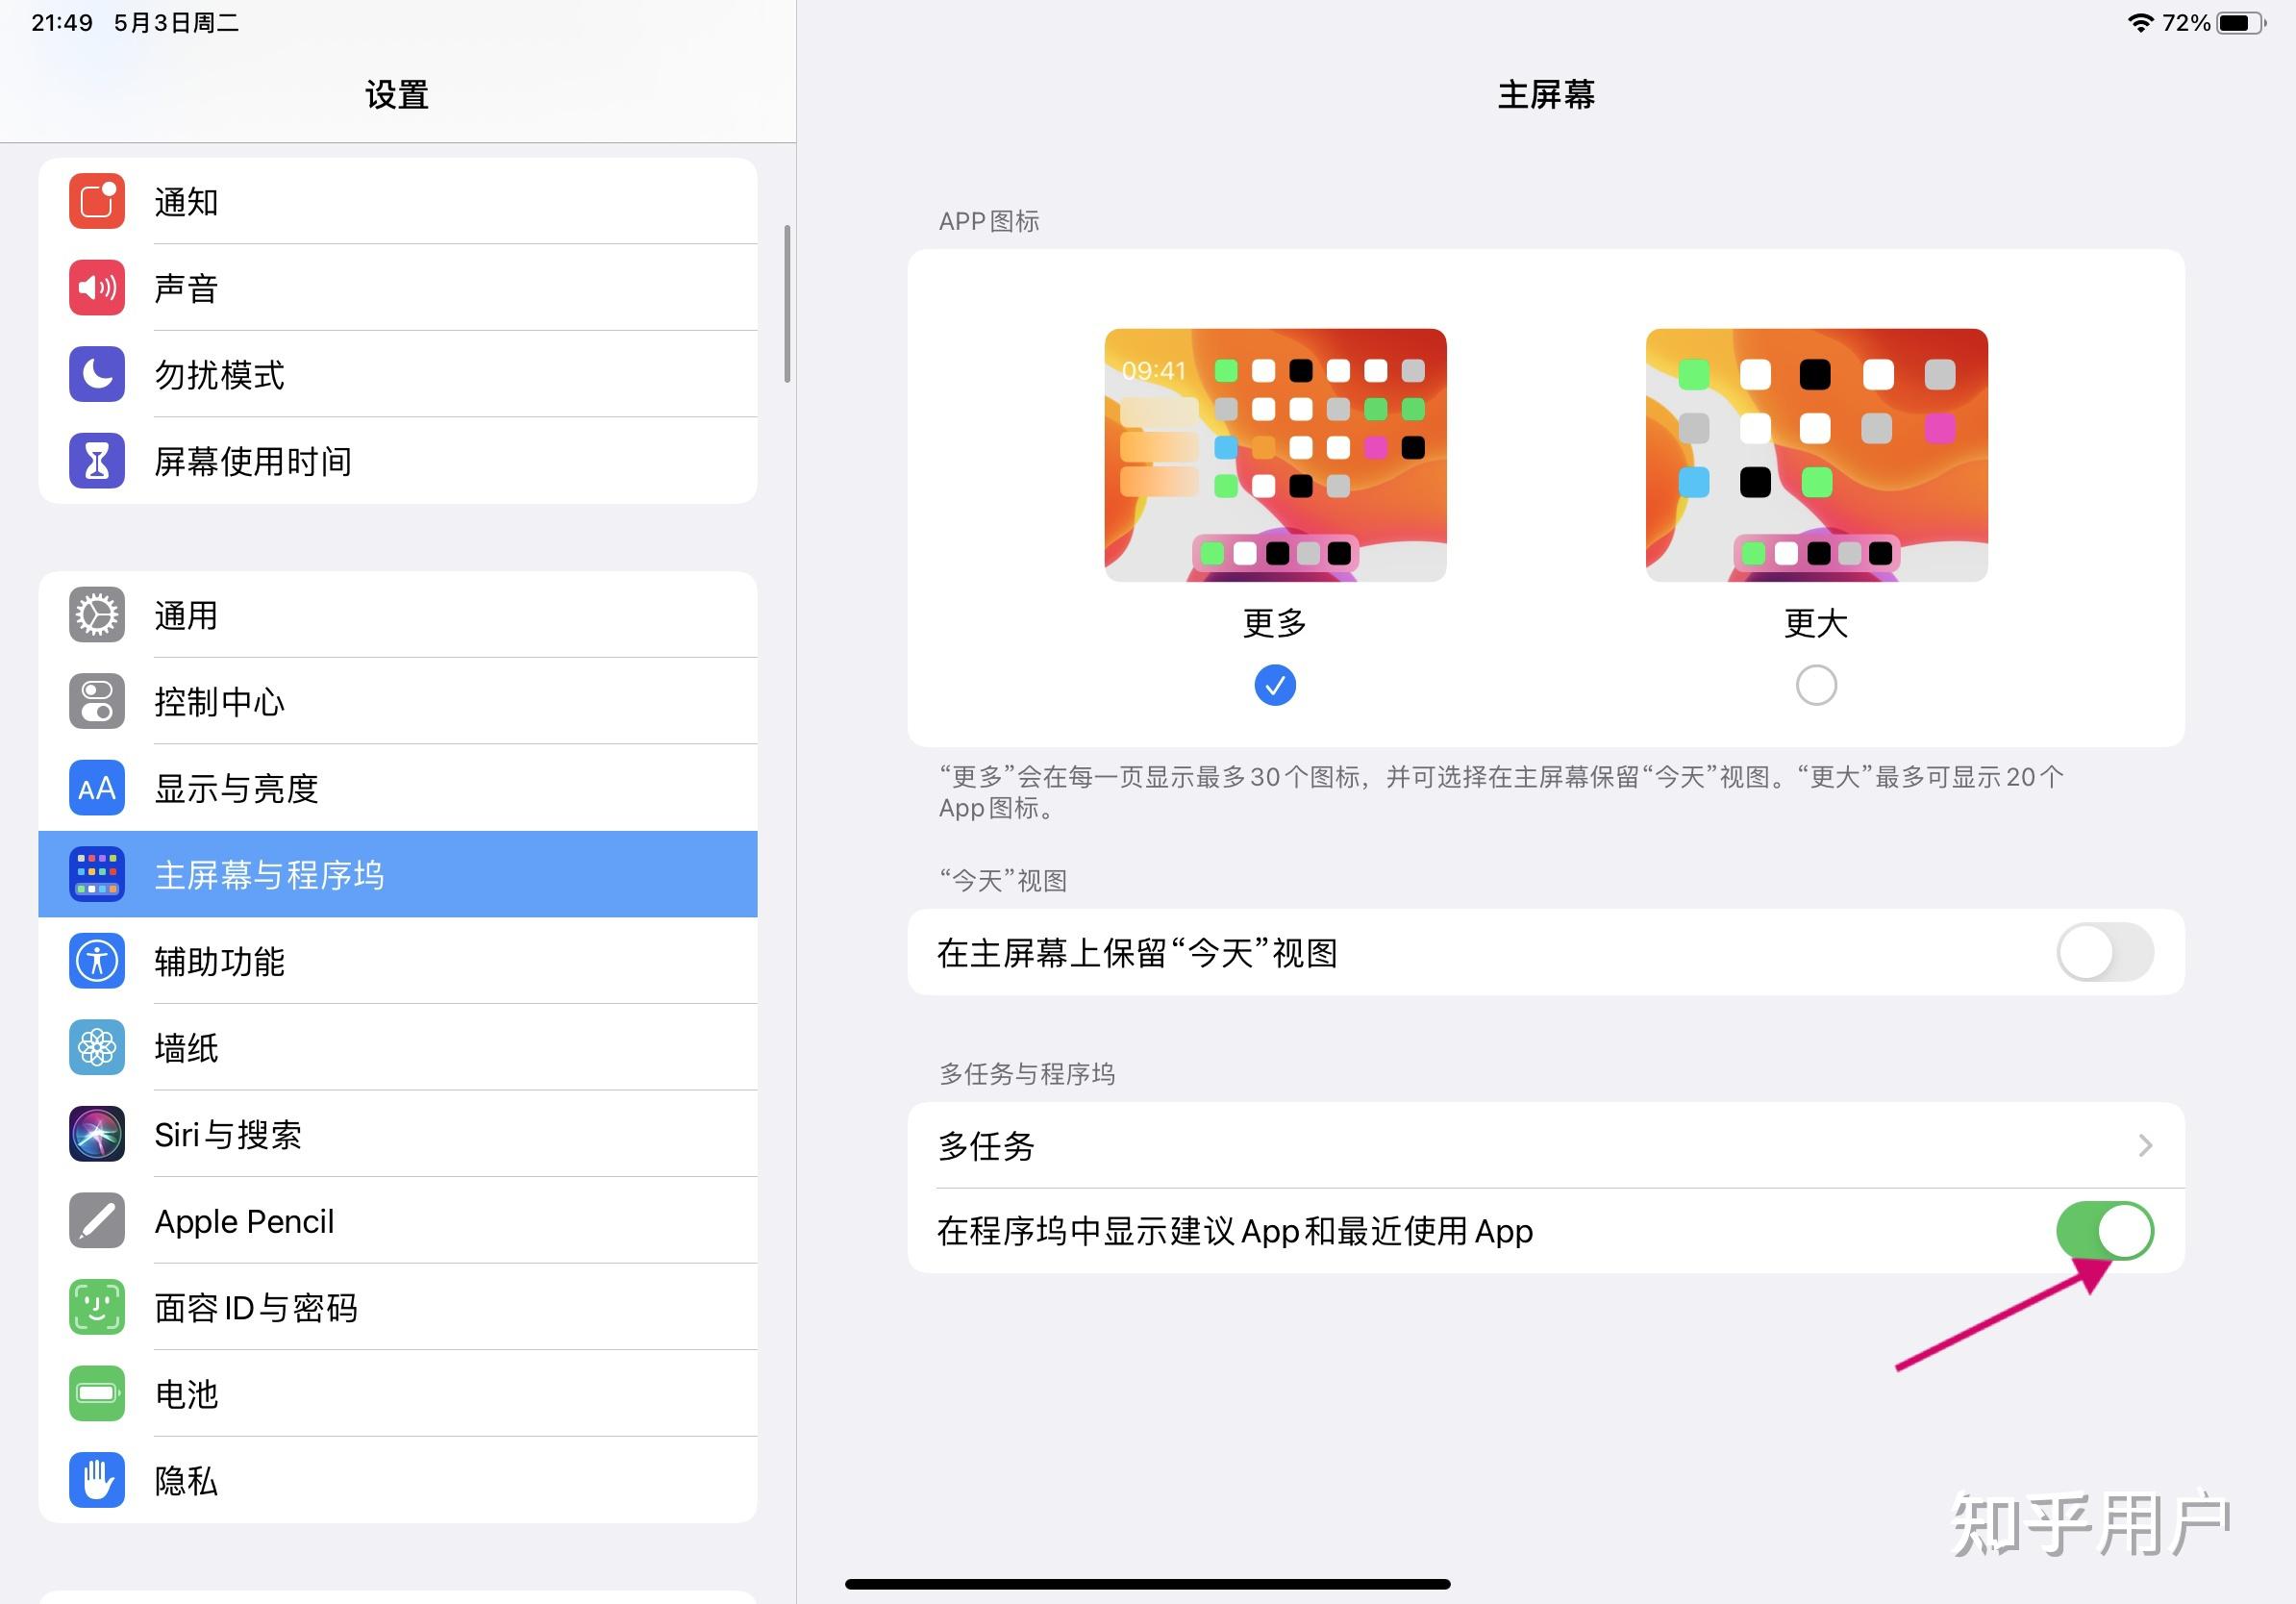Tap the Control Center (控制中心) switches icon

click(x=97, y=701)
